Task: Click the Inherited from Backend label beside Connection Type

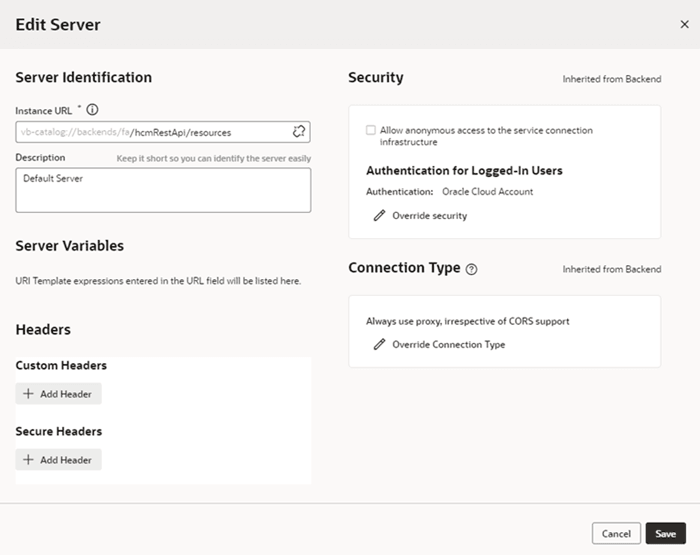Action: click(x=611, y=269)
